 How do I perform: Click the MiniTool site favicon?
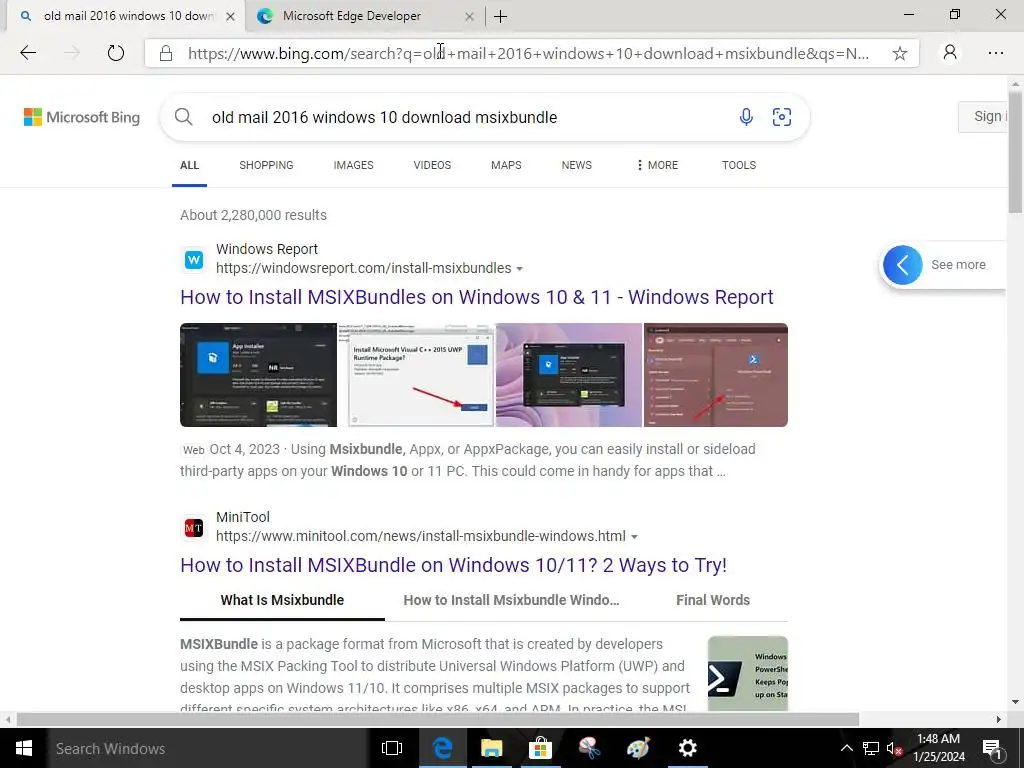coord(194,528)
